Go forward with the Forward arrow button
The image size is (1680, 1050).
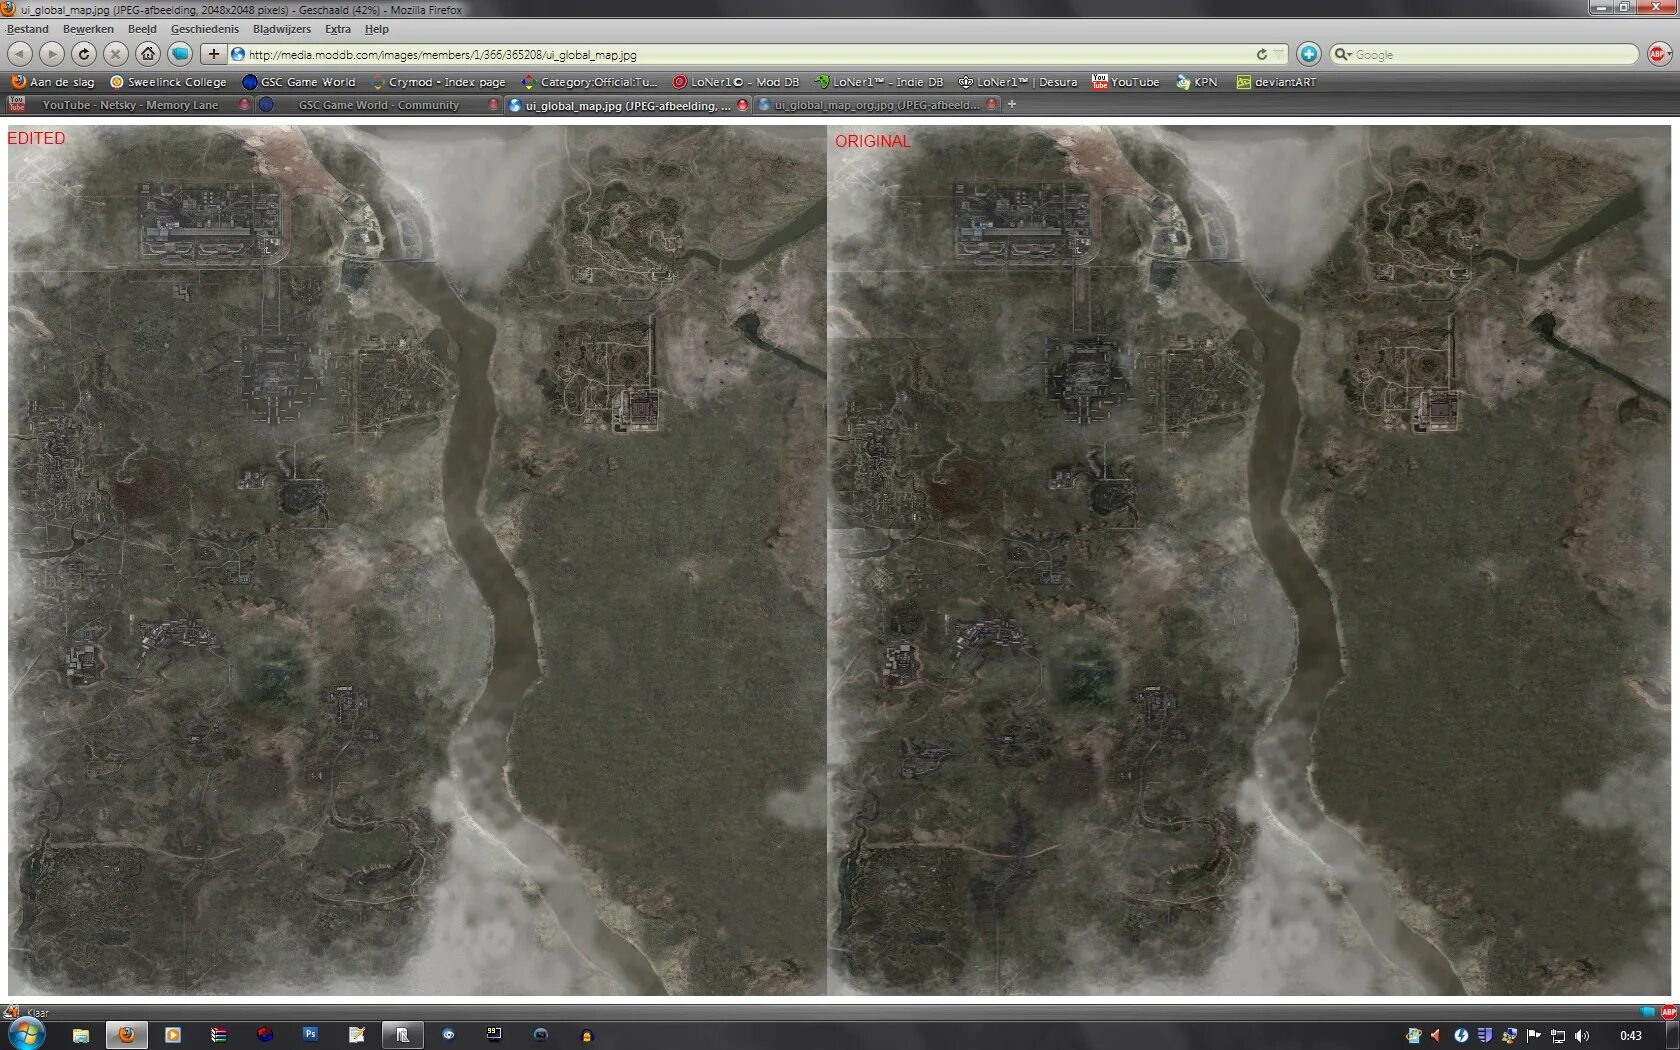(52, 54)
